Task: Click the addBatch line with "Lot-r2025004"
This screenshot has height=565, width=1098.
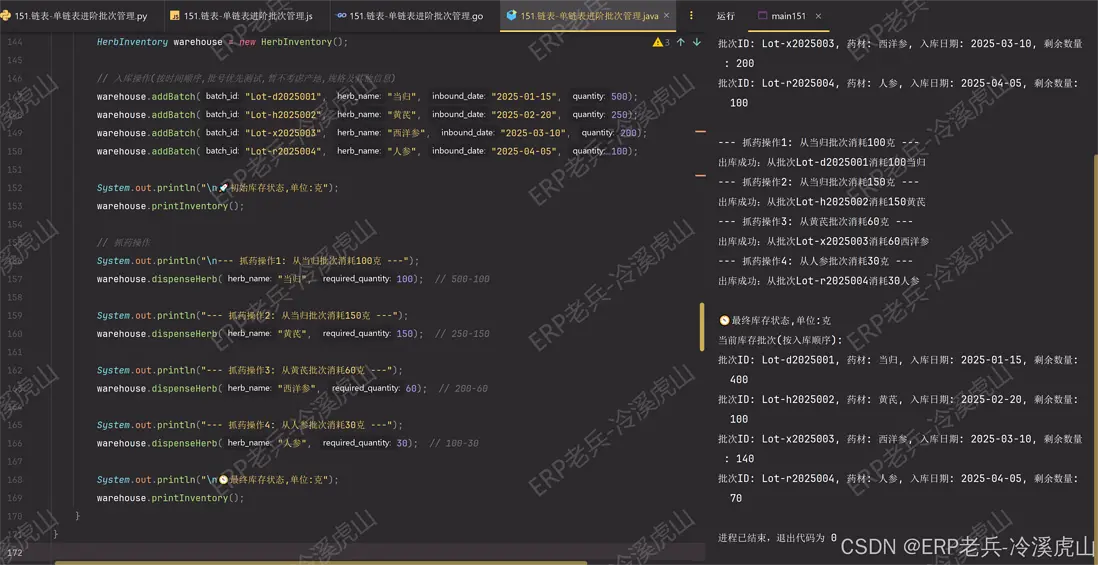Action: (x=368, y=151)
